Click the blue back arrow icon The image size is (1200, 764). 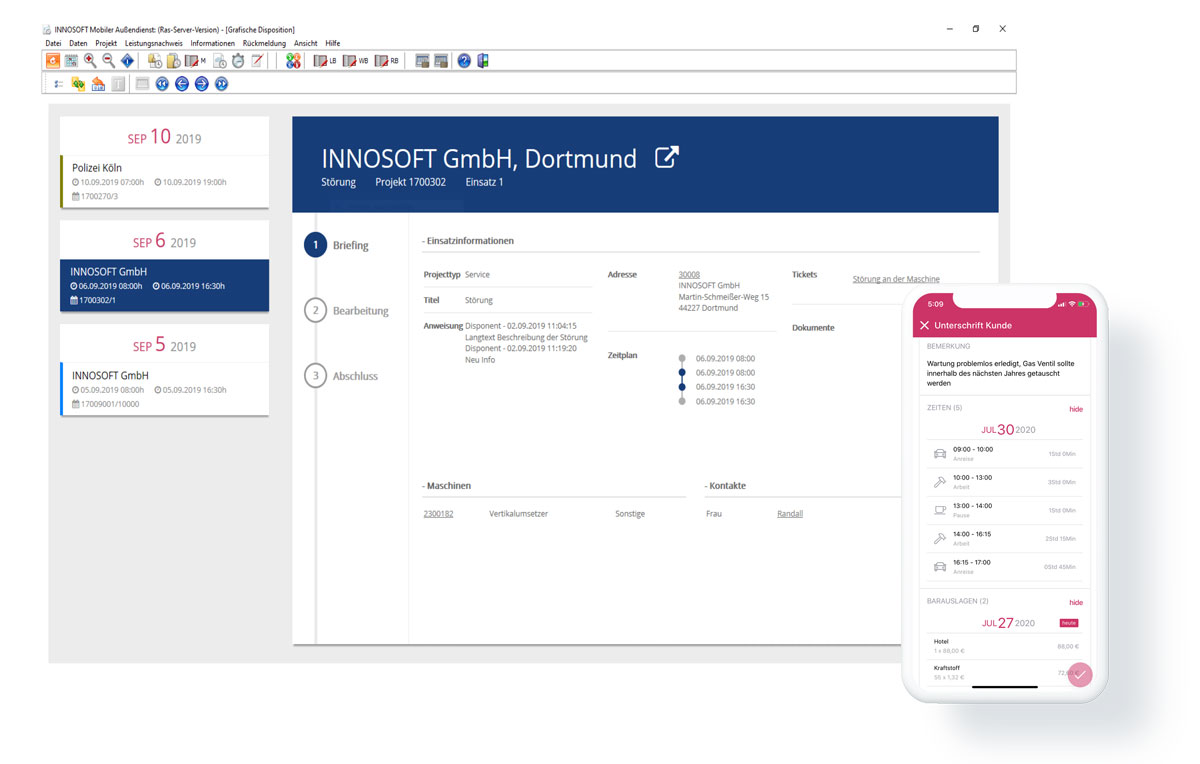coord(182,84)
